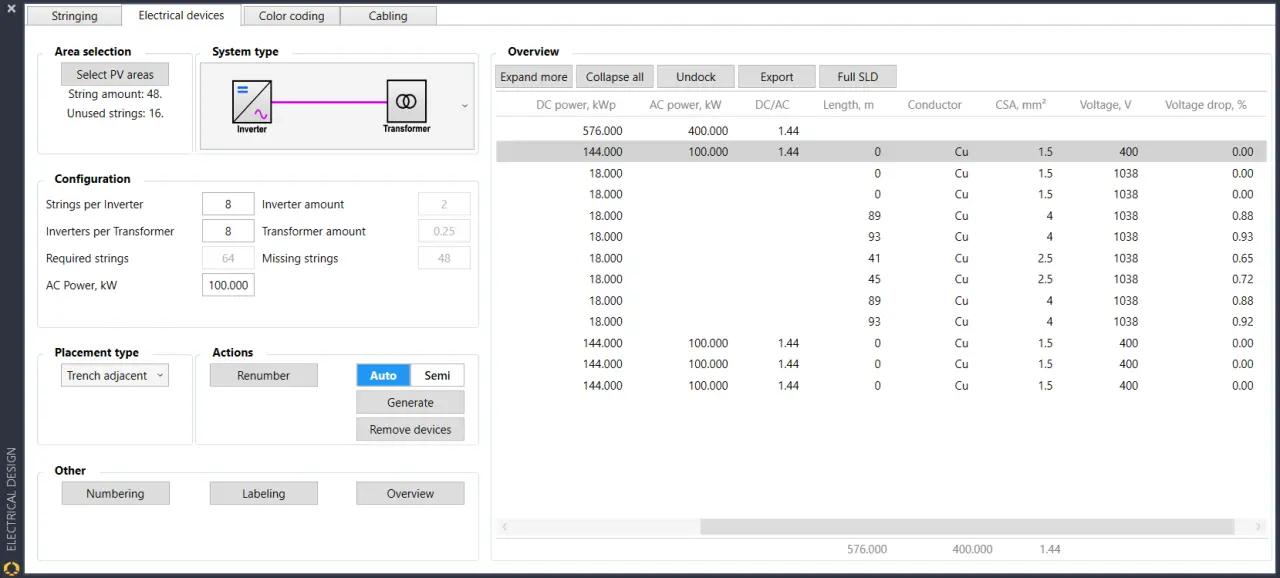This screenshot has height=578, width=1280.
Task: Select the highlighted 144.000 kWp row
Action: coord(881,152)
